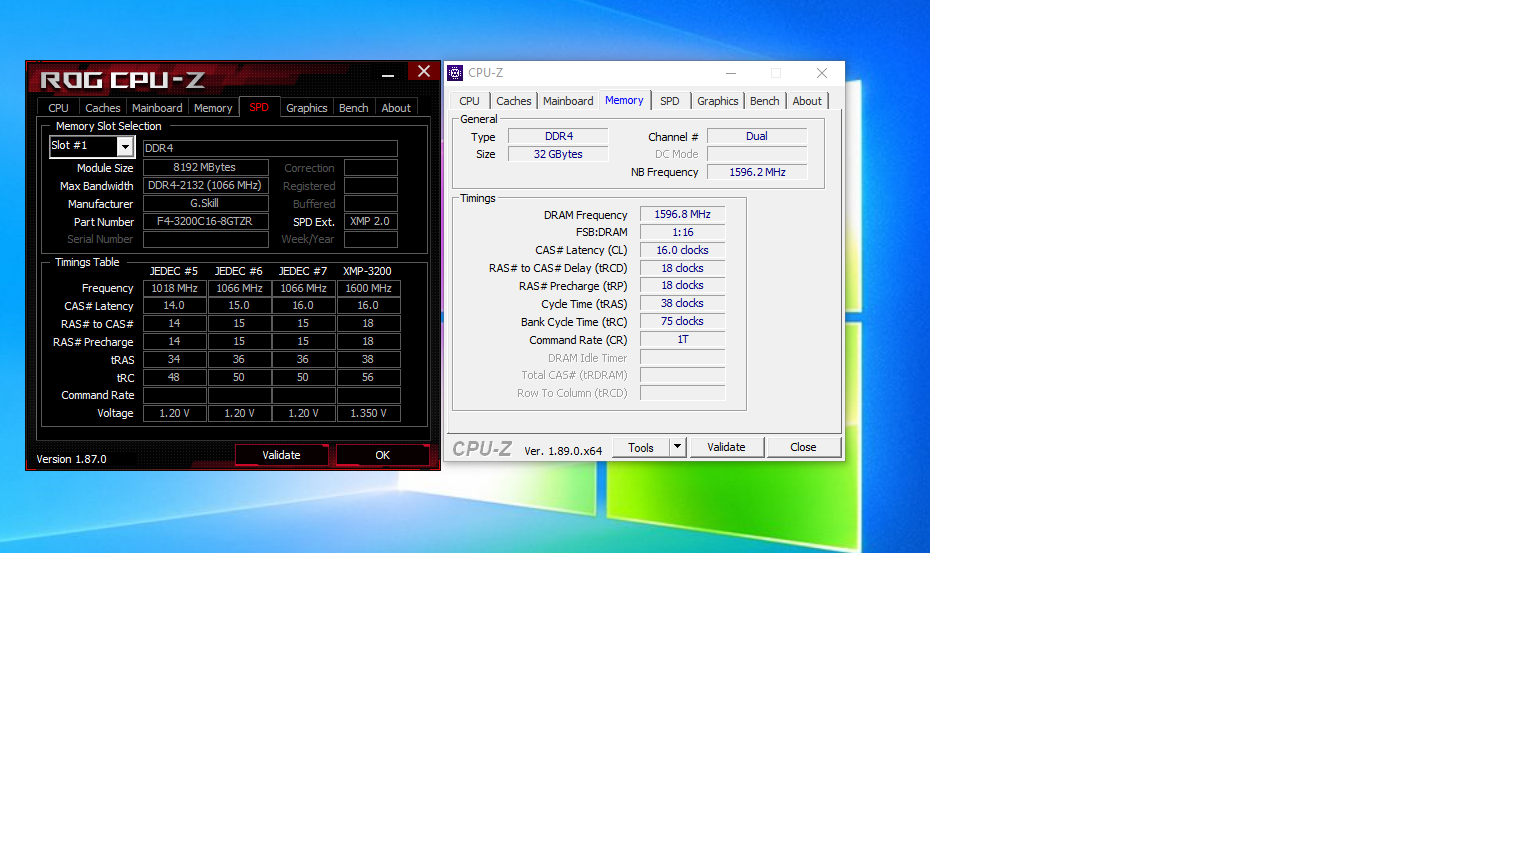The height and width of the screenshot is (864, 1536).
Task: Click the NB Frequency 1596.2 MHz value
Action: tap(757, 172)
